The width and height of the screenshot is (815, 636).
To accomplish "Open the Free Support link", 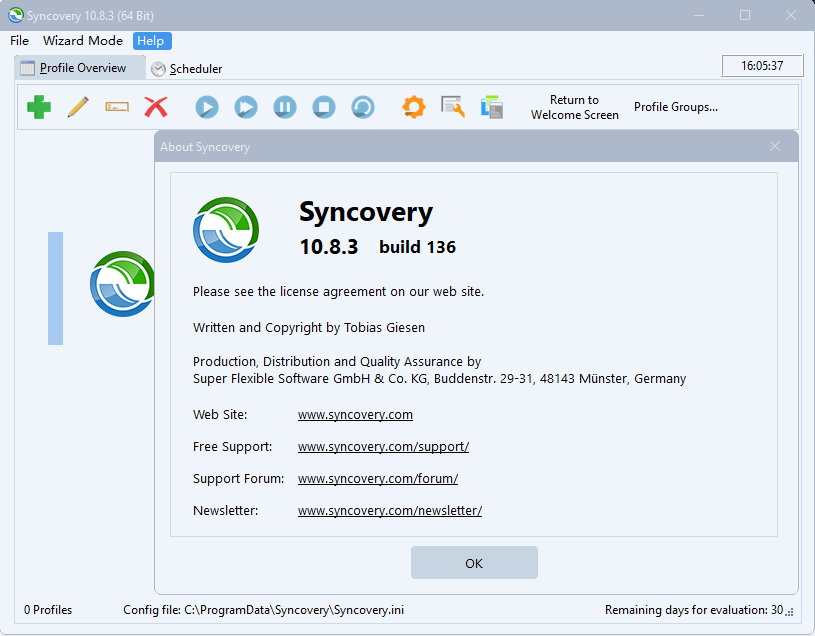I will 383,447.
